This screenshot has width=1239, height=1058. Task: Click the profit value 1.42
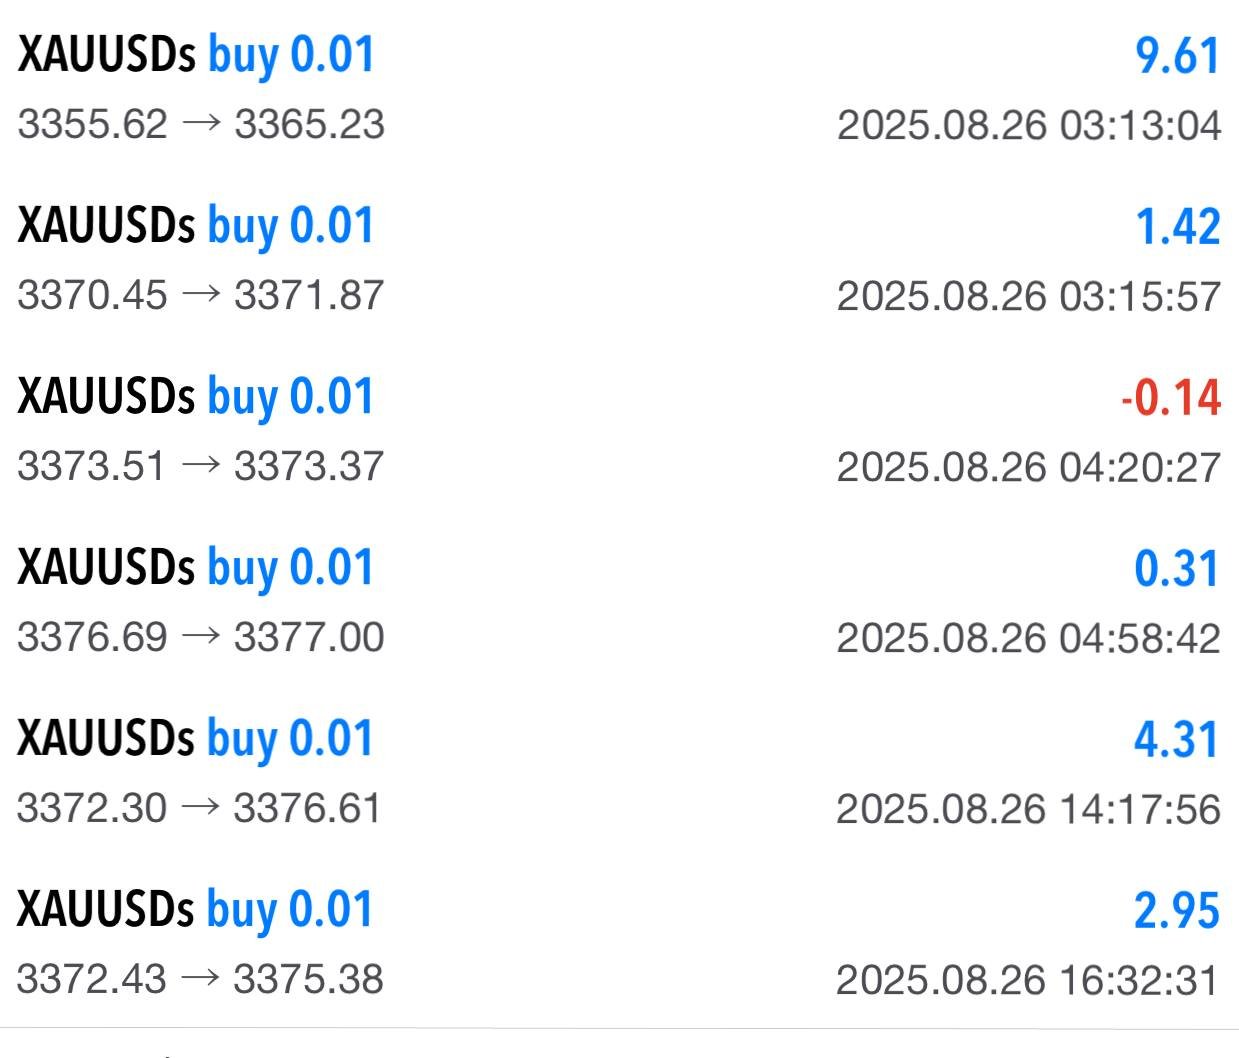pos(1177,227)
